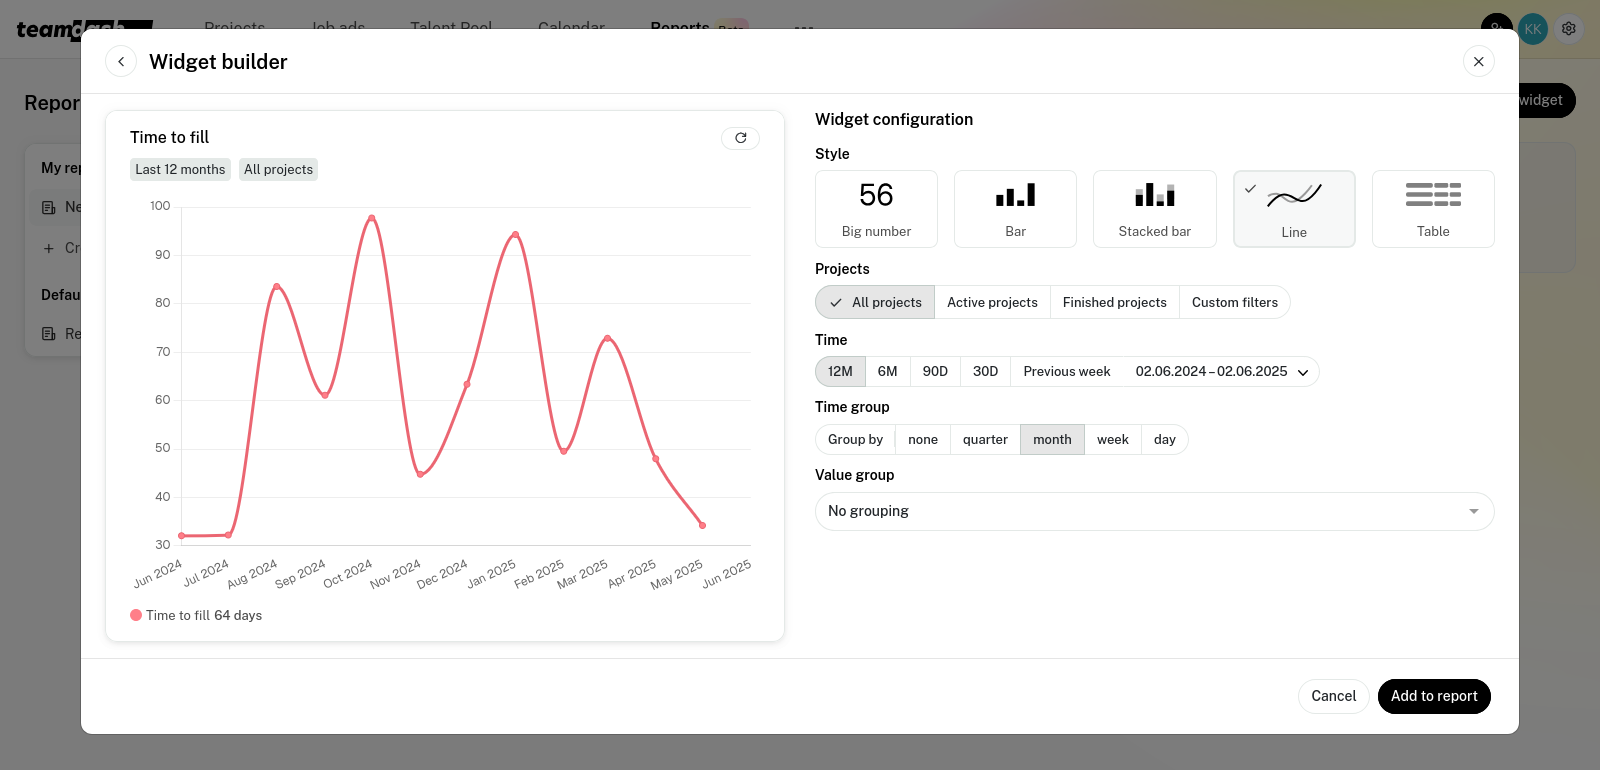
Task: Click the back arrow in Widget builder
Action: coord(121,61)
